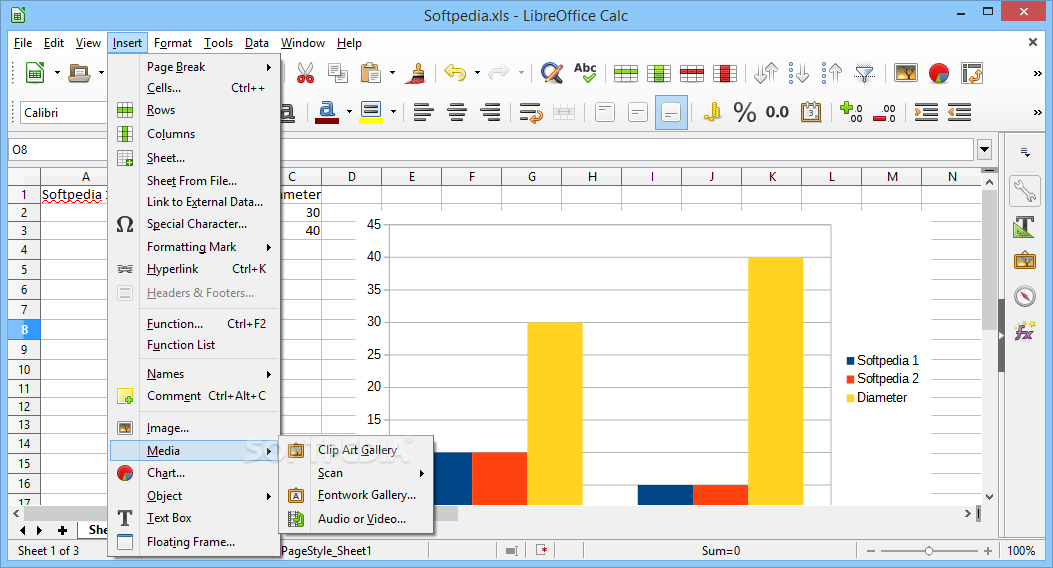Click the Delete Columns red icon
Screen dimensions: 1053x568
(725, 73)
